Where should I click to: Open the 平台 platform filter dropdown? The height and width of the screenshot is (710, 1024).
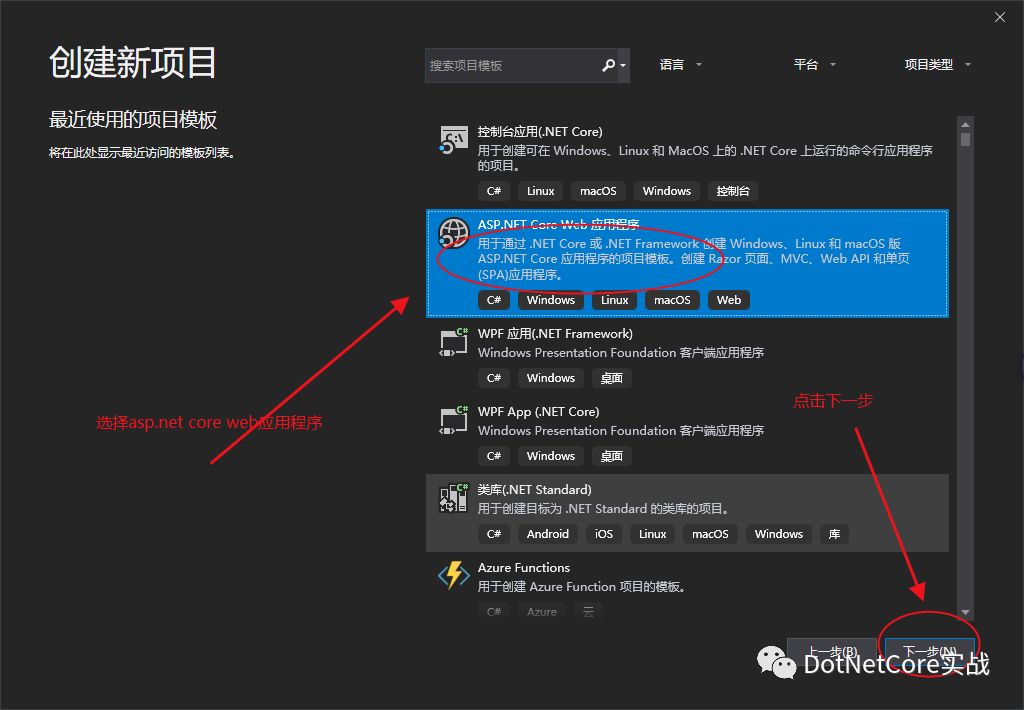(x=814, y=65)
